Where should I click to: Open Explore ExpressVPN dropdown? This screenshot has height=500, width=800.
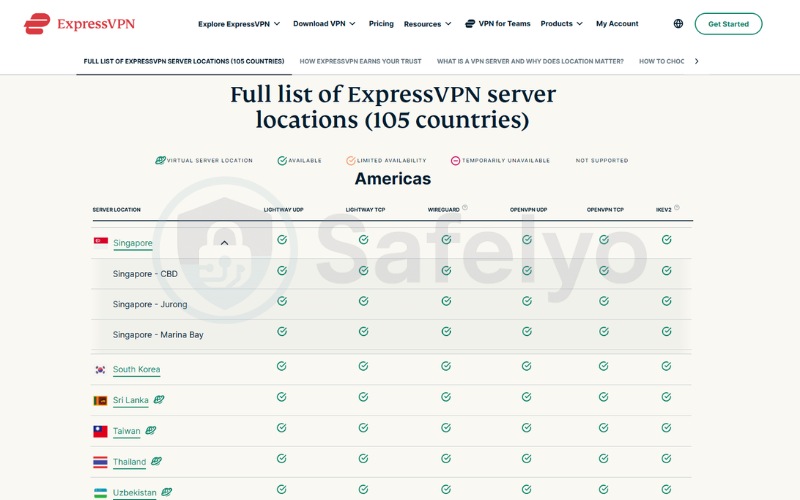point(239,23)
